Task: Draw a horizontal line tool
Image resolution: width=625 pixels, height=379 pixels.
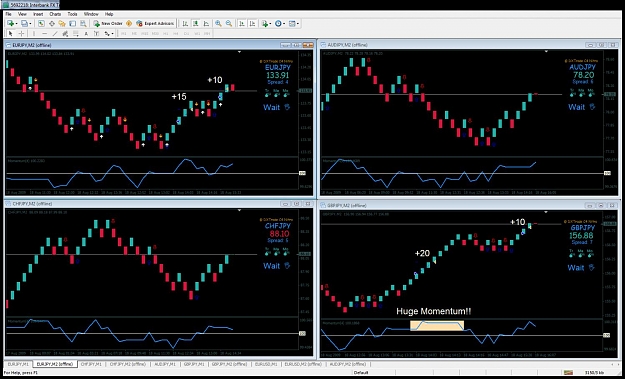Action: click(x=44, y=33)
